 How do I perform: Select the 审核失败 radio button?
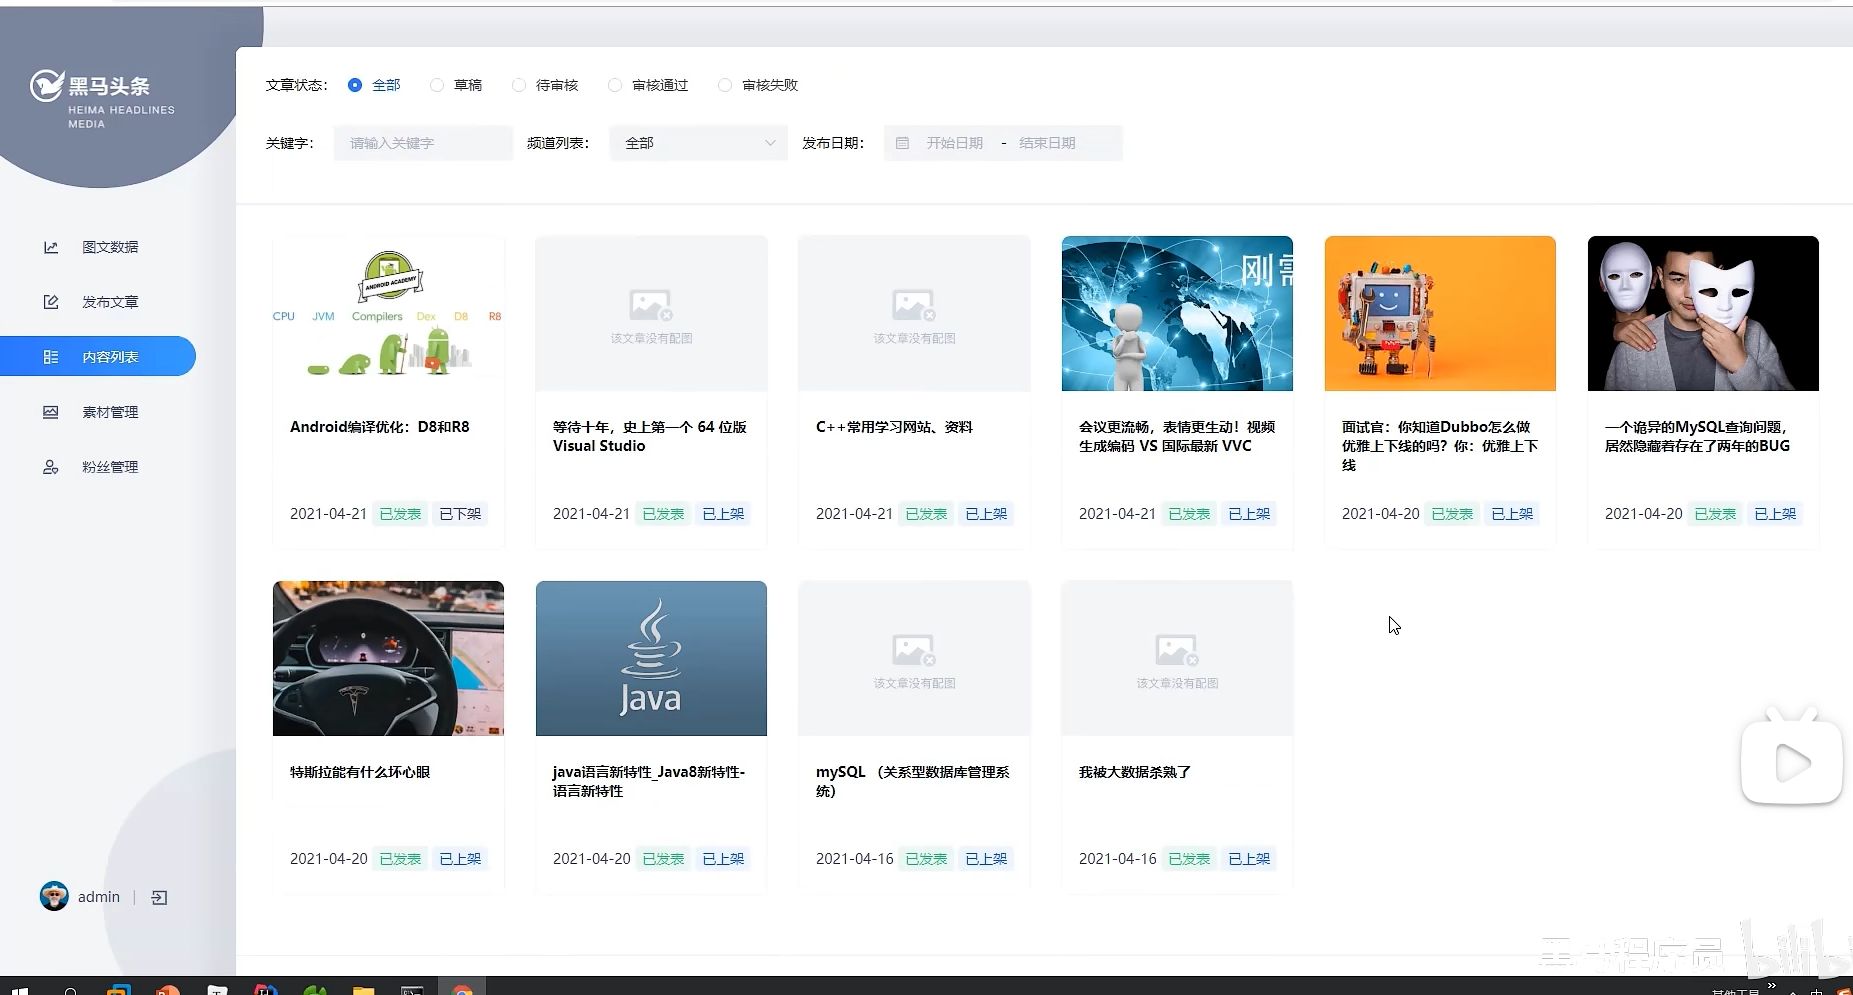click(x=725, y=85)
